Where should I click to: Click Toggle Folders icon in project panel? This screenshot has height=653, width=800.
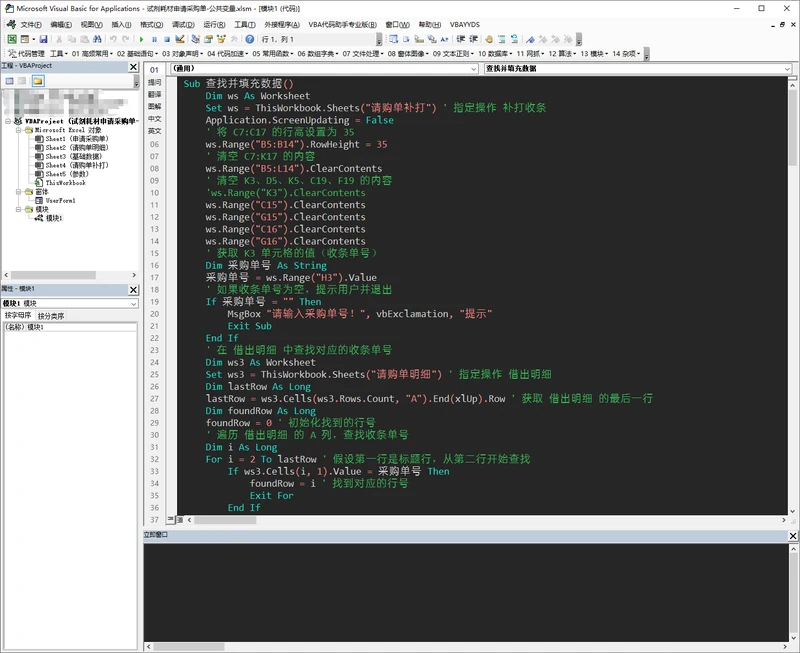(x=38, y=81)
